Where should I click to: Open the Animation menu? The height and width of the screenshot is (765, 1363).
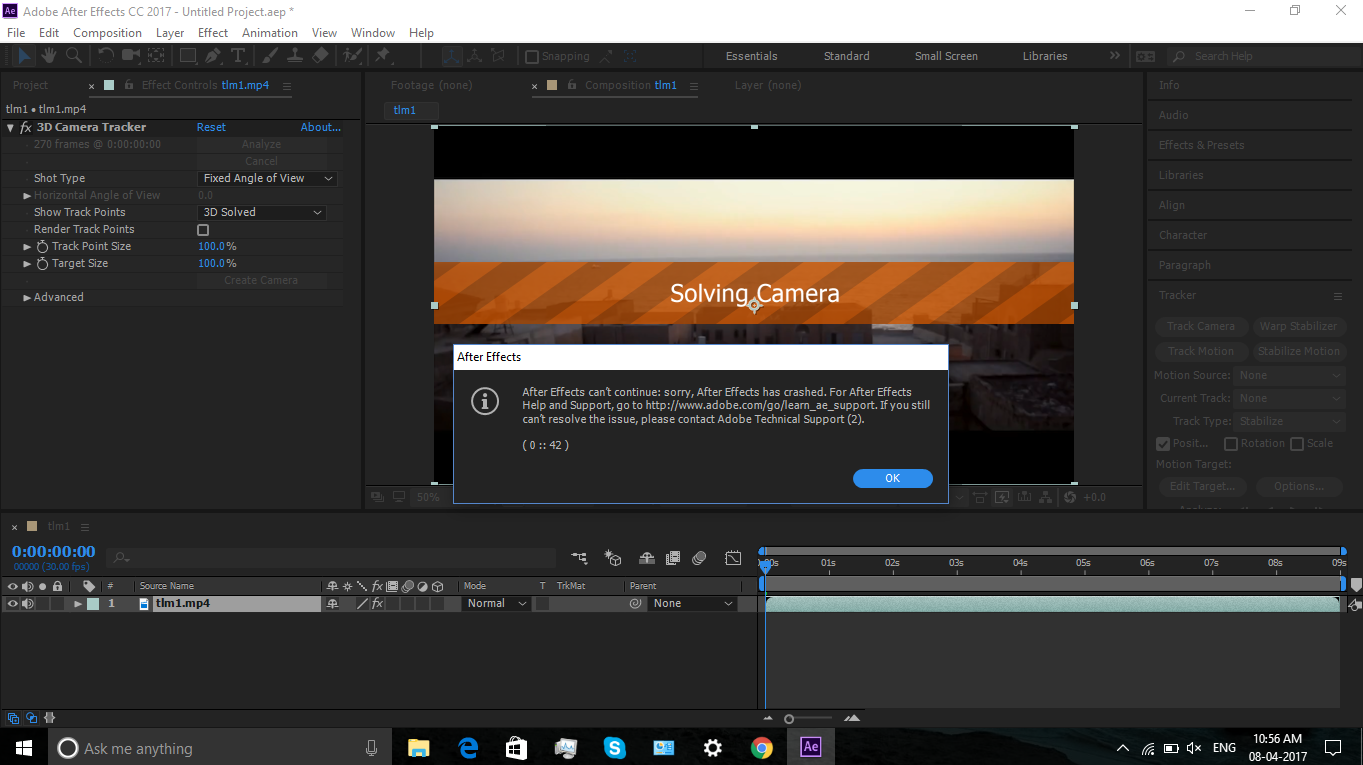270,33
